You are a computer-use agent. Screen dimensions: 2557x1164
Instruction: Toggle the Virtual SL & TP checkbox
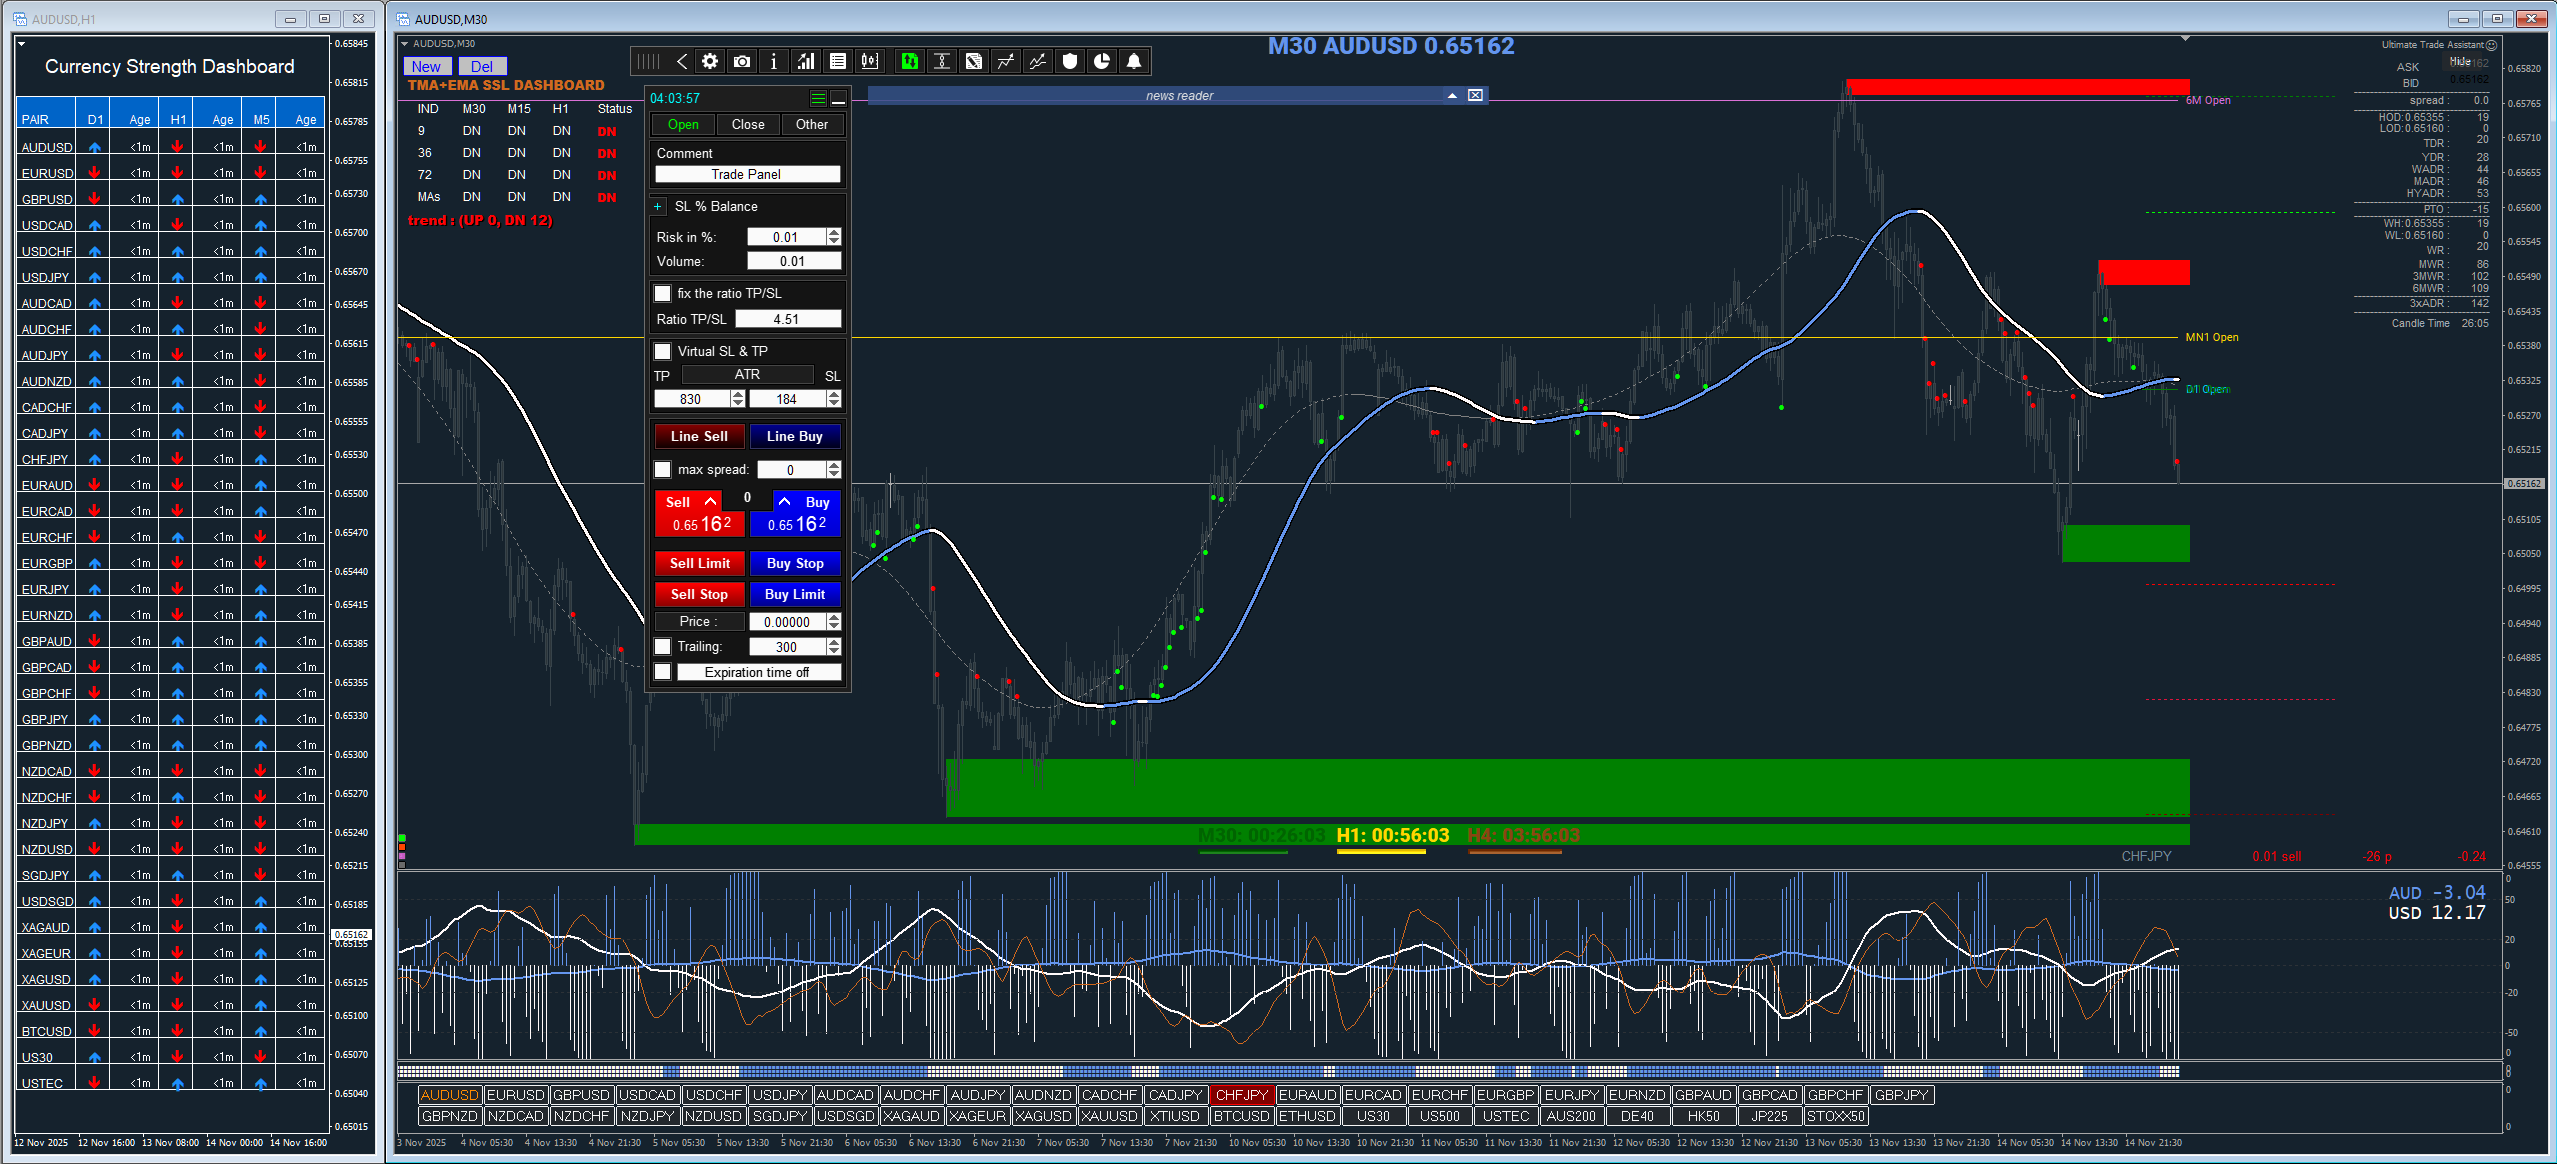coord(662,352)
